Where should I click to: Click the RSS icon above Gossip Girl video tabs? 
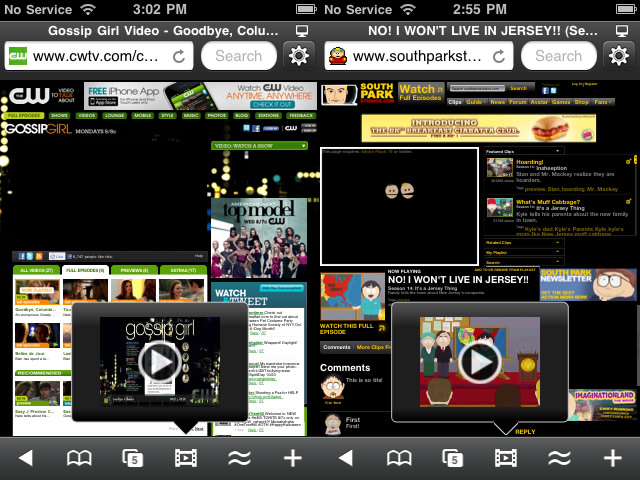point(39,256)
